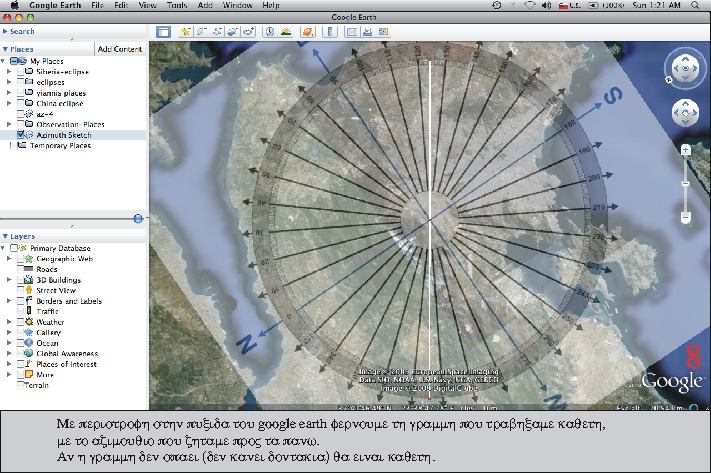Click the Places opacity slider handle
This screenshot has width=711, height=473.
(138, 219)
